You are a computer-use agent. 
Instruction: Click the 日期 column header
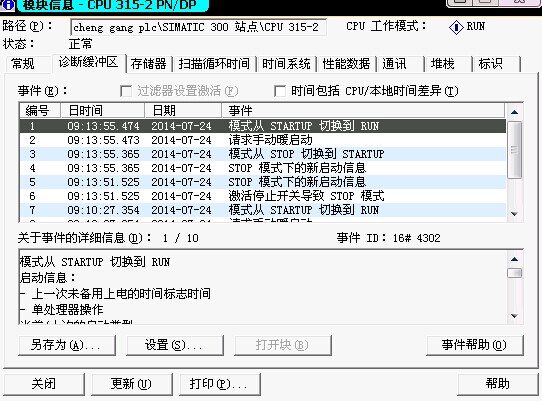pos(183,111)
